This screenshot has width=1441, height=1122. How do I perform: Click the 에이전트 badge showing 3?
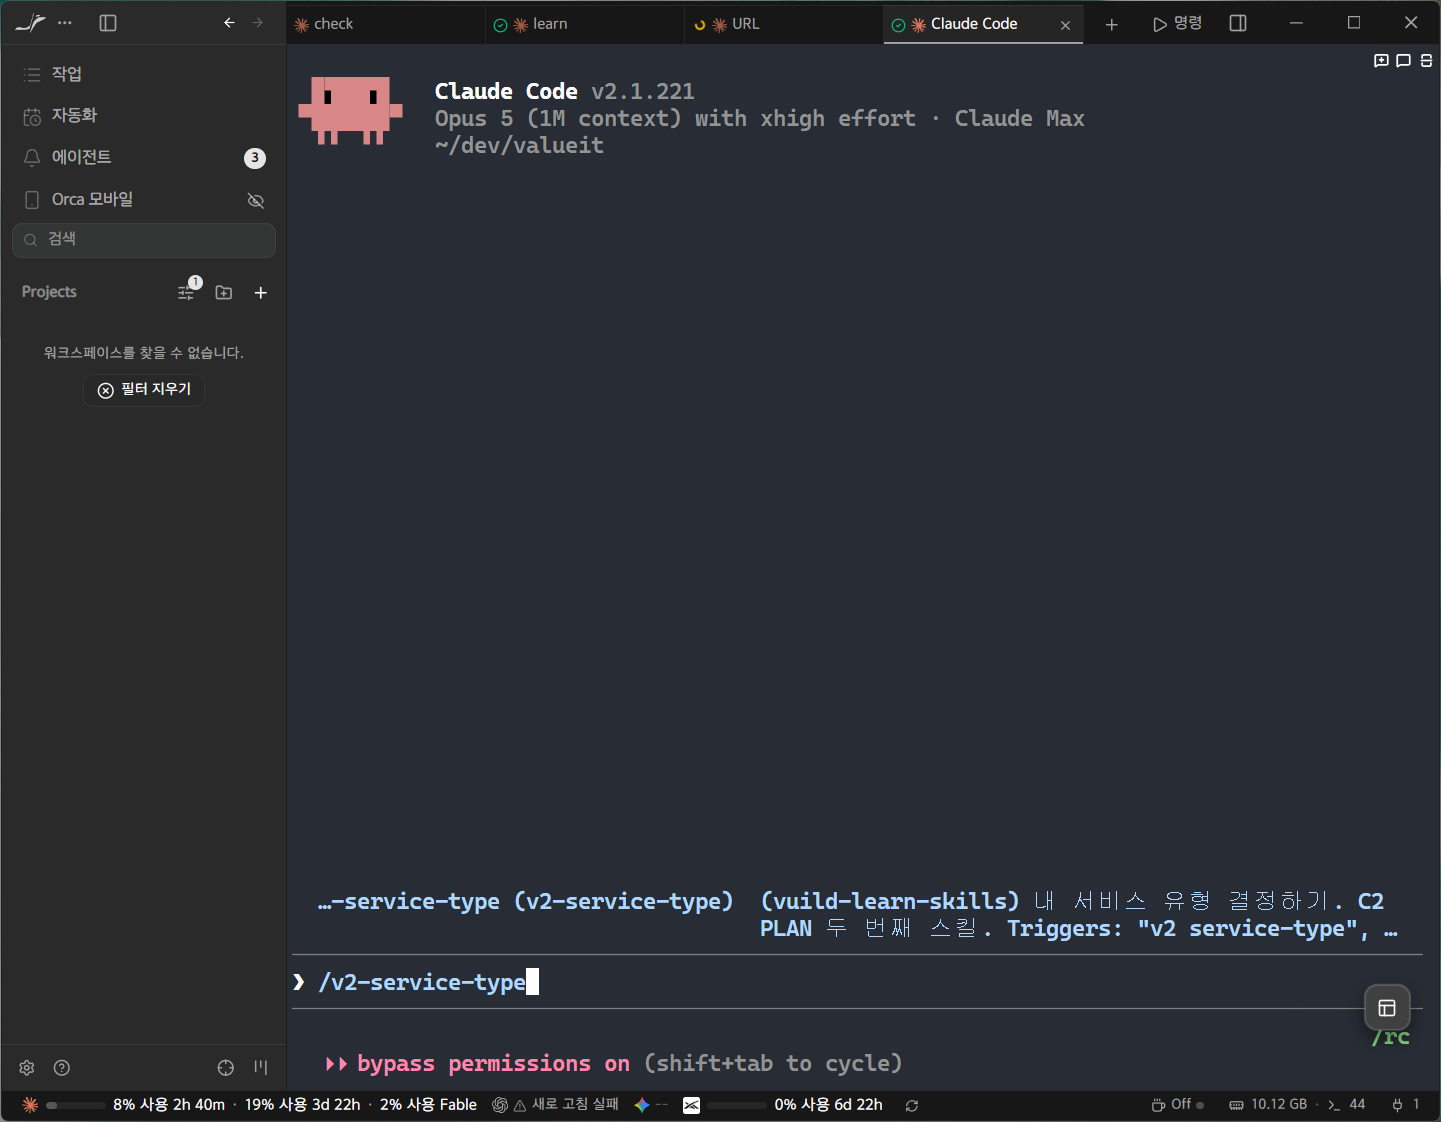click(255, 158)
